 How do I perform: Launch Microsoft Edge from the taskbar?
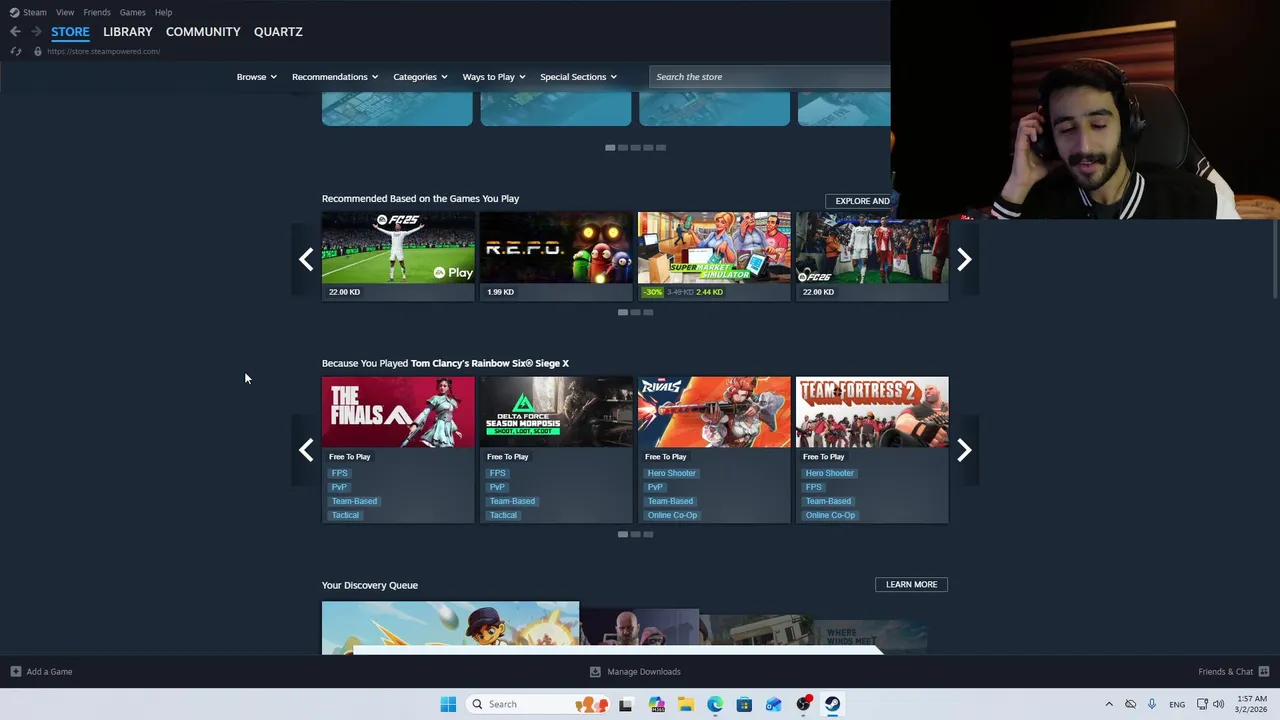(715, 704)
